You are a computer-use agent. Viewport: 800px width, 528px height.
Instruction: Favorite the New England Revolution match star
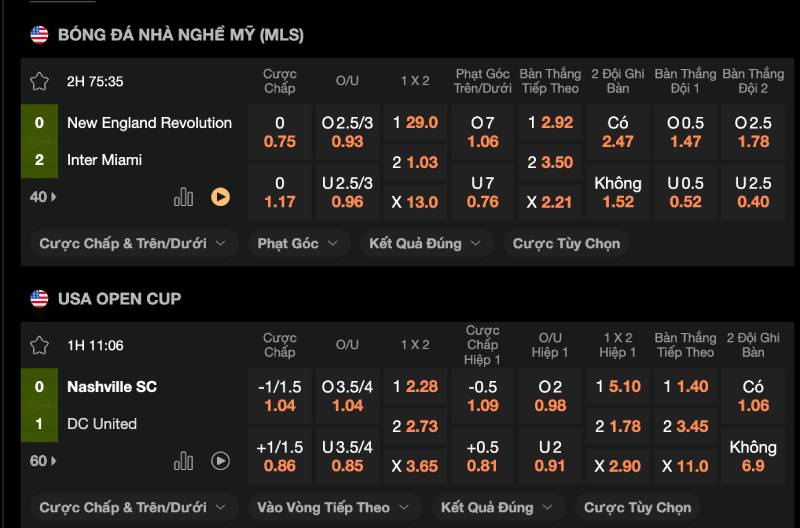pos(39,82)
